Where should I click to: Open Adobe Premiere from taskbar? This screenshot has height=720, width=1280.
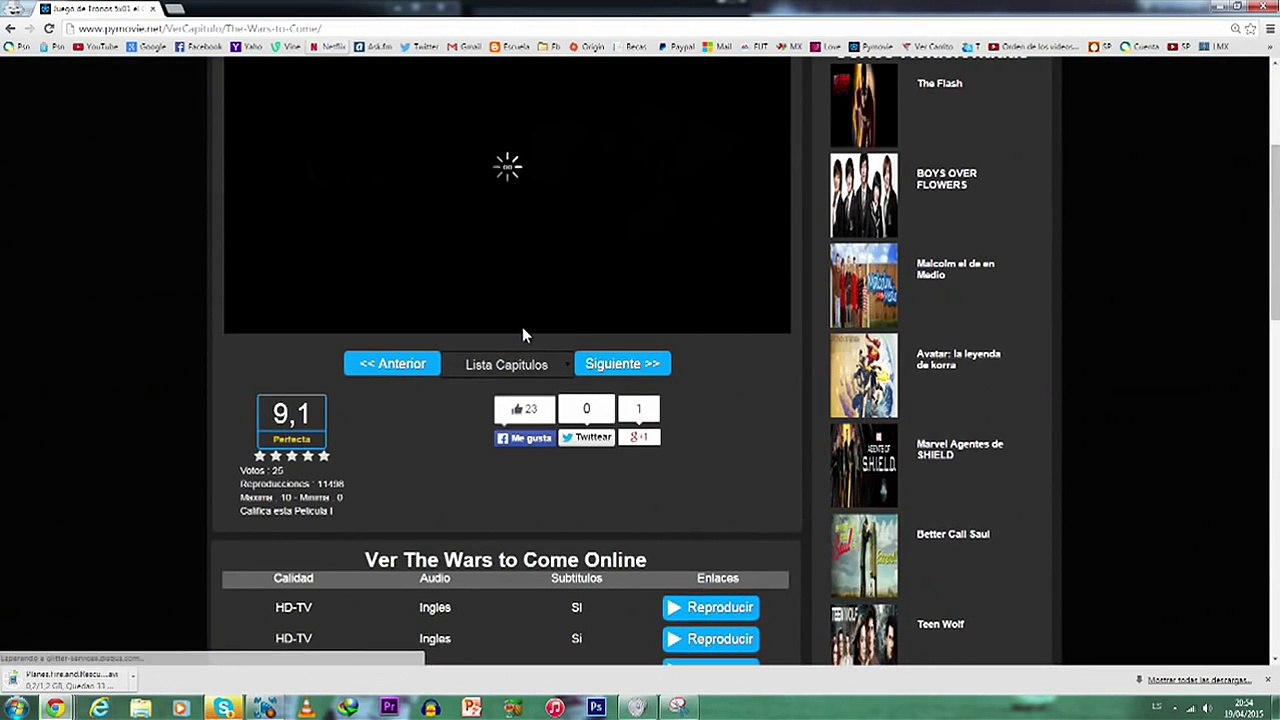click(389, 708)
